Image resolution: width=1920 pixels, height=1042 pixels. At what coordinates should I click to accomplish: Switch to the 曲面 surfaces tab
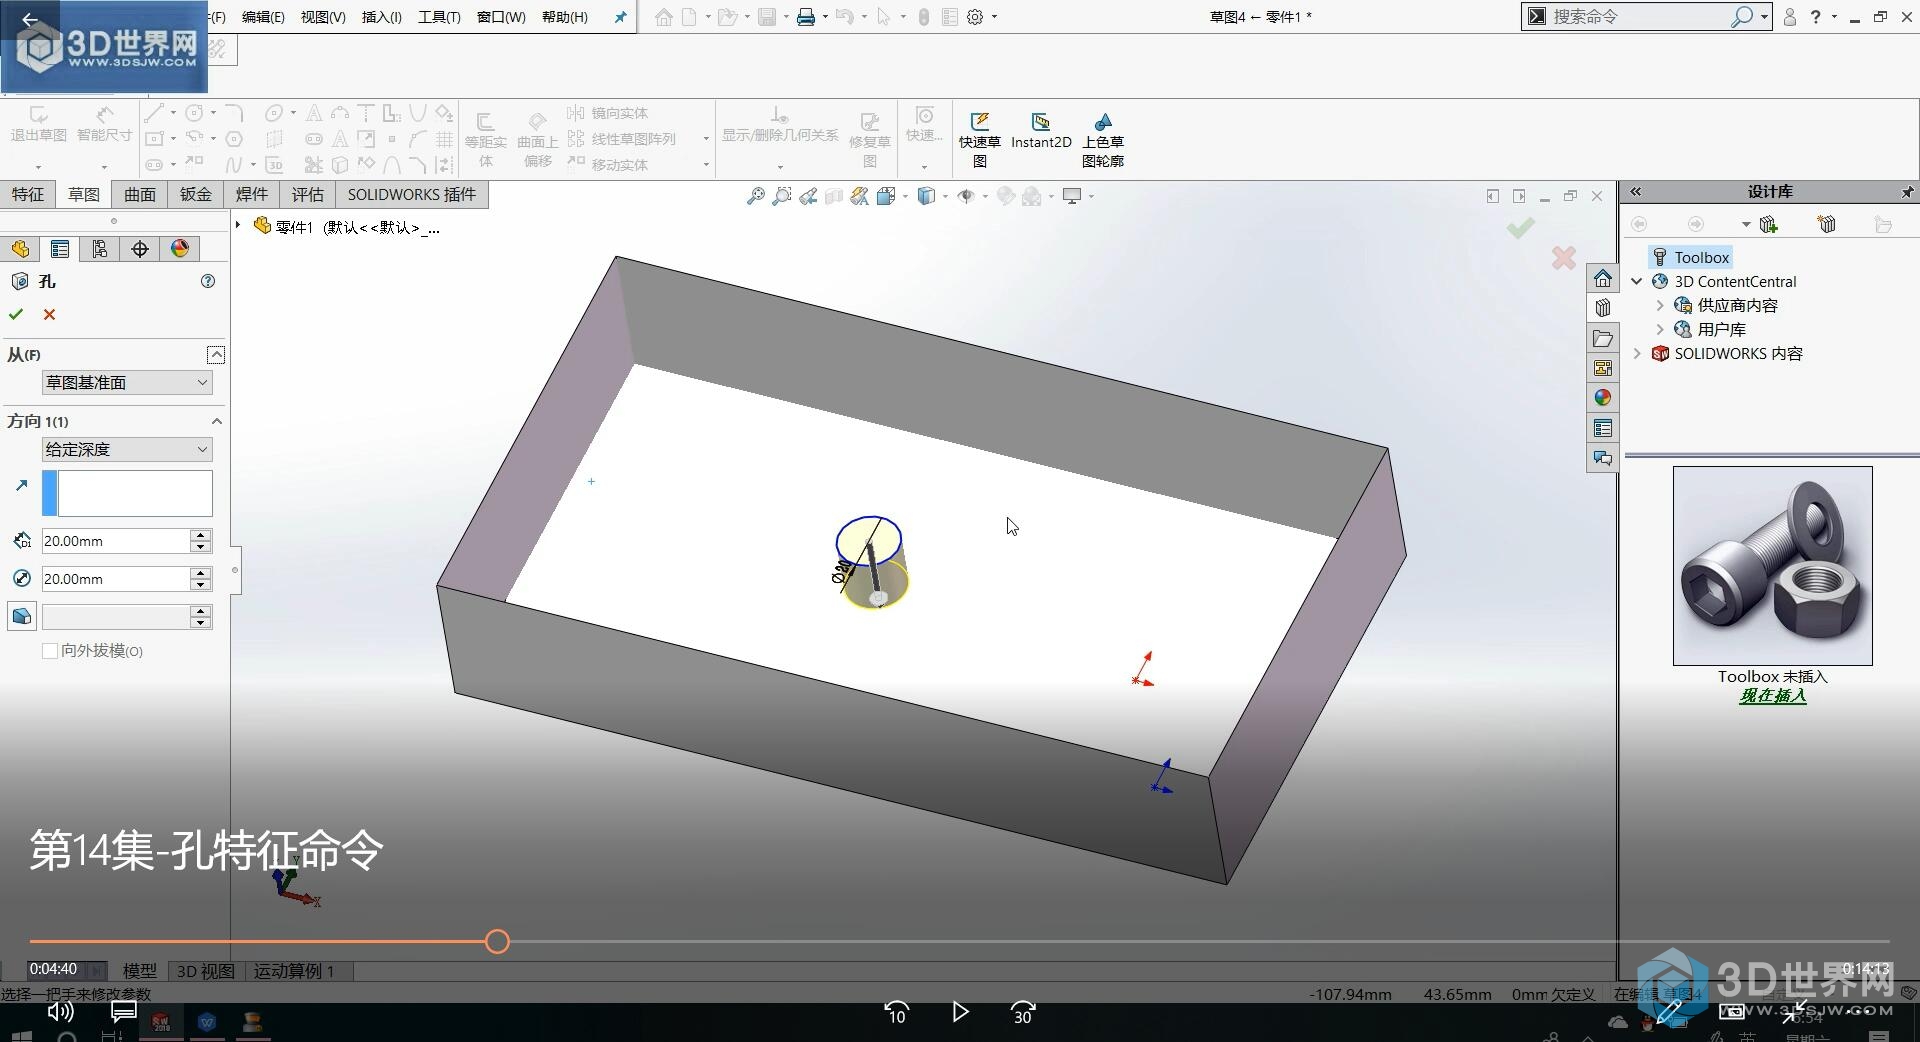[x=140, y=195]
